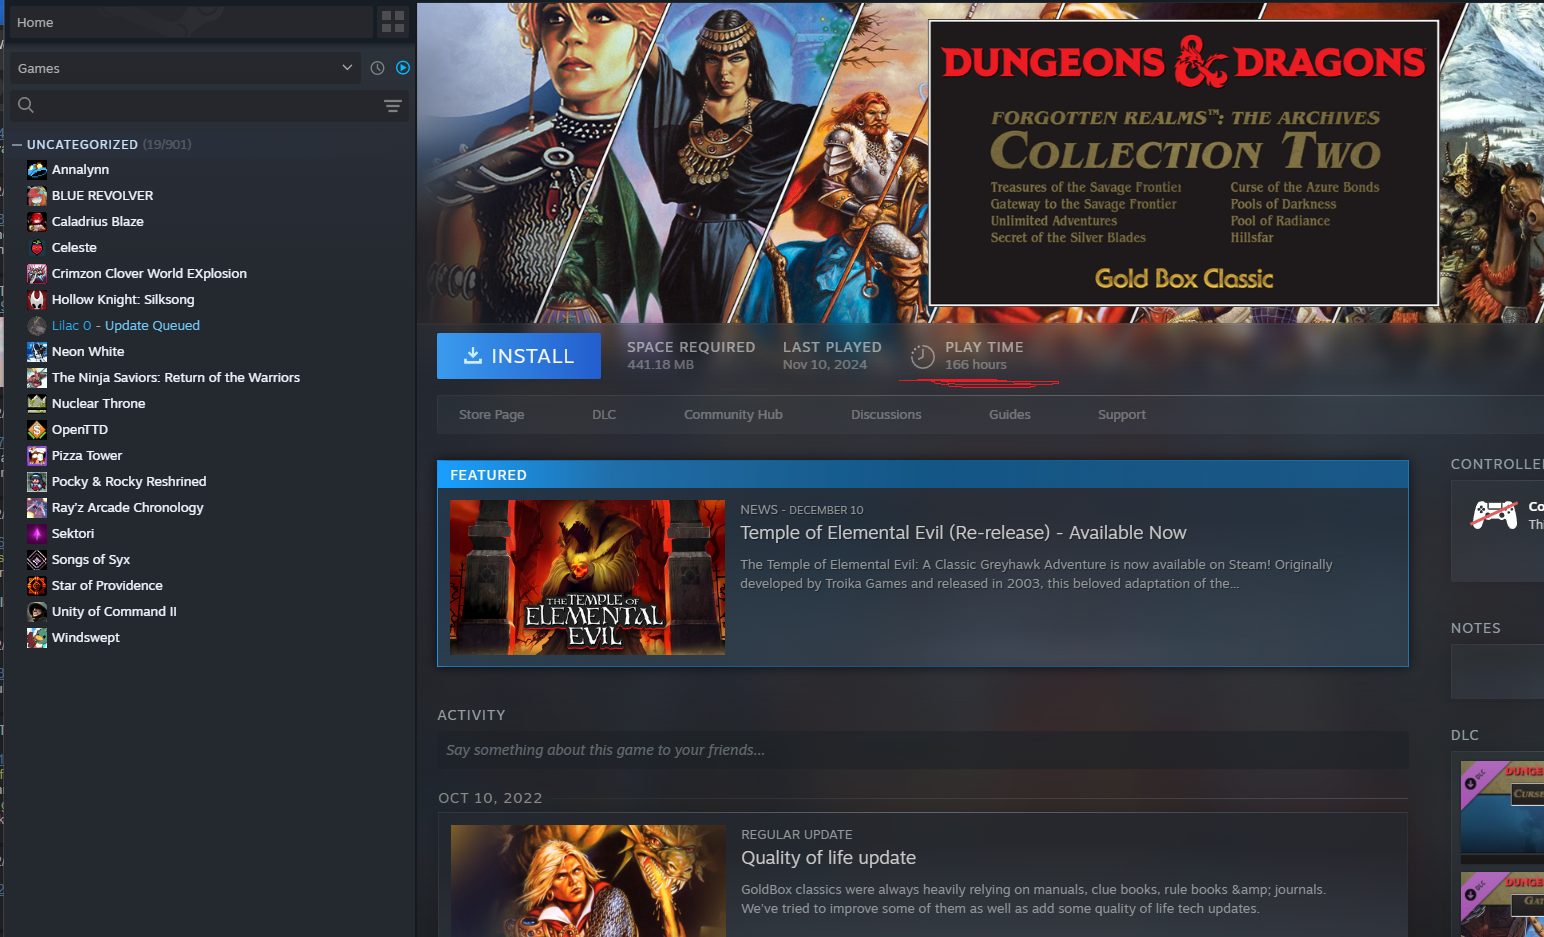
Task: Select the Neon White game icon
Action: [37, 352]
